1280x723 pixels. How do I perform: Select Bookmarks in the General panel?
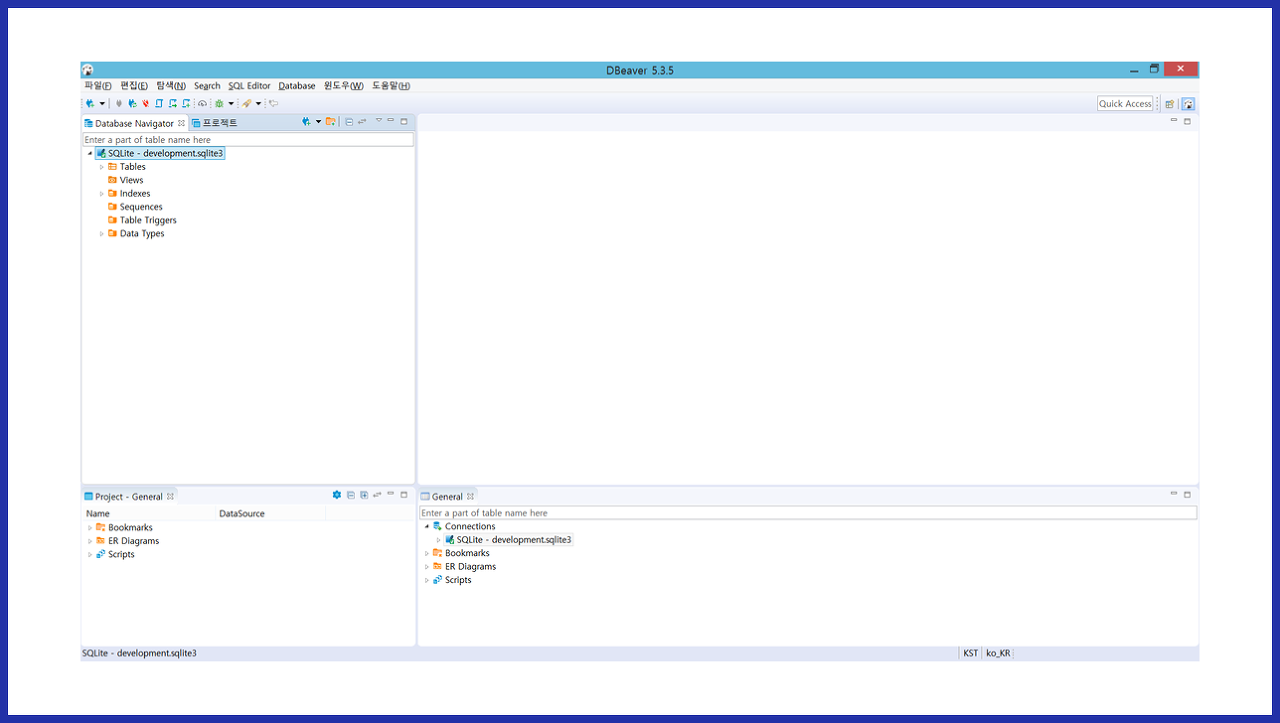pos(461,553)
